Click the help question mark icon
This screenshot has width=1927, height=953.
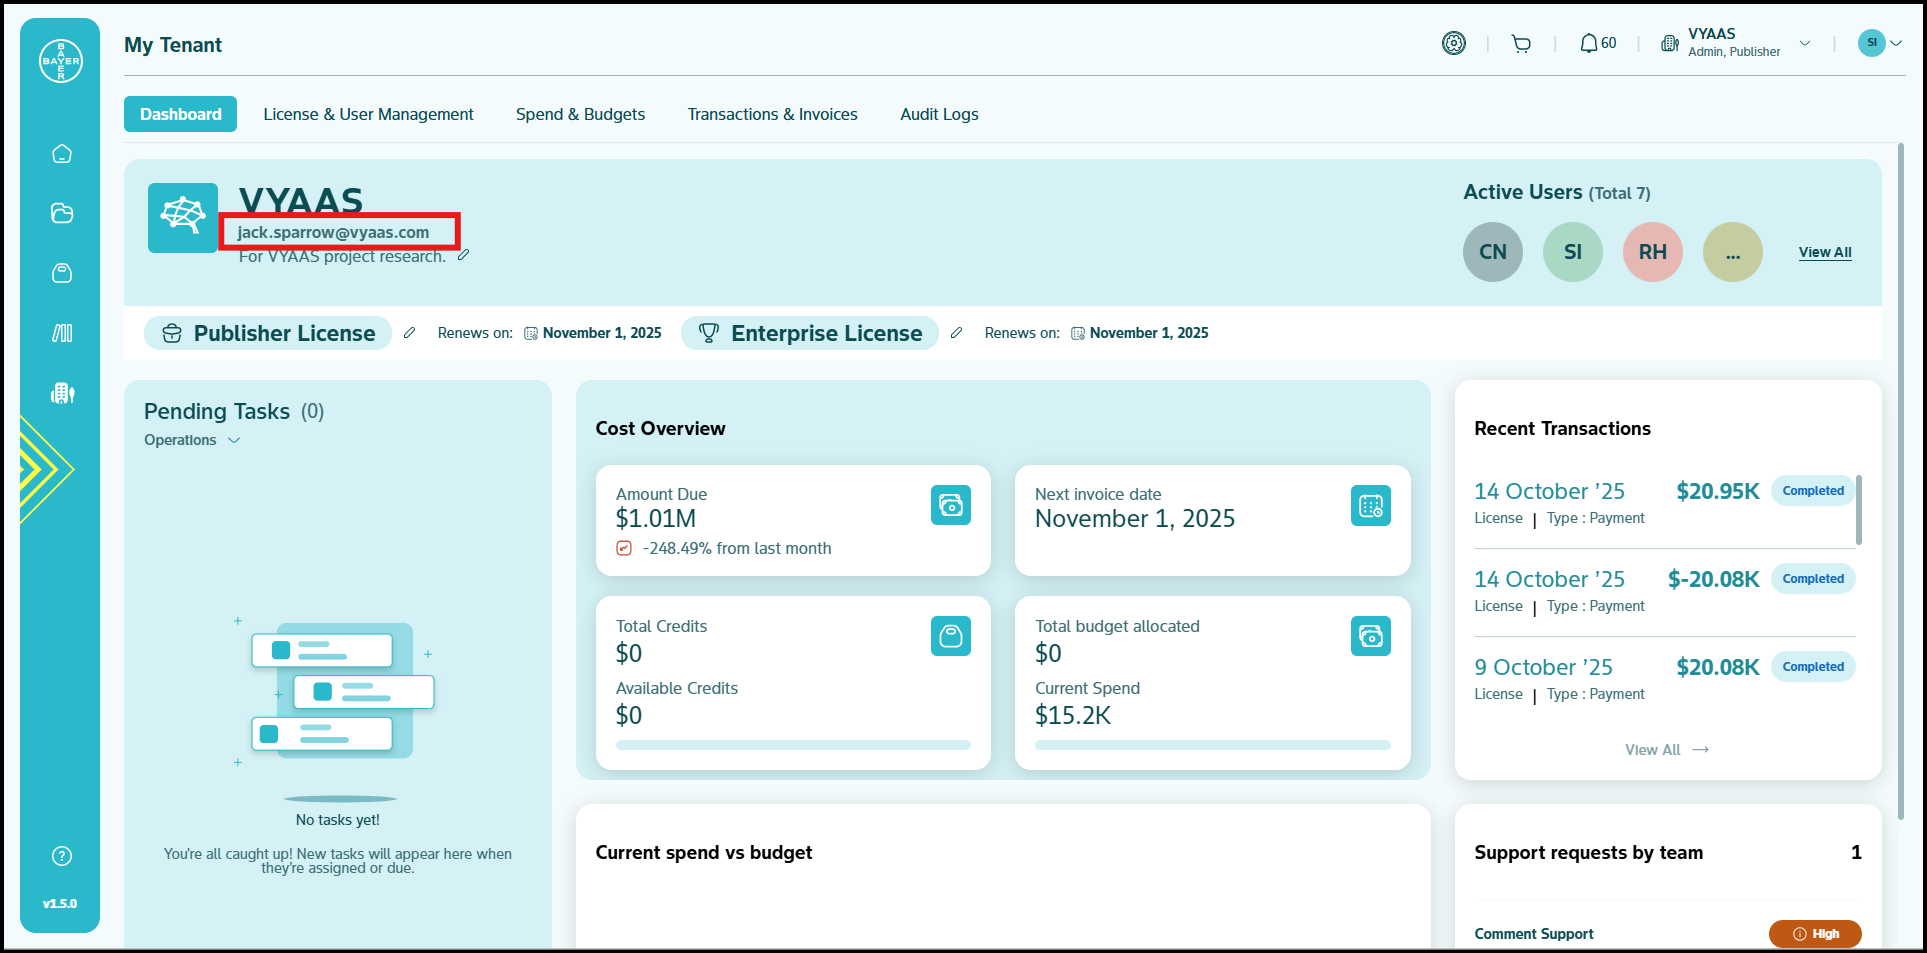tap(62, 856)
